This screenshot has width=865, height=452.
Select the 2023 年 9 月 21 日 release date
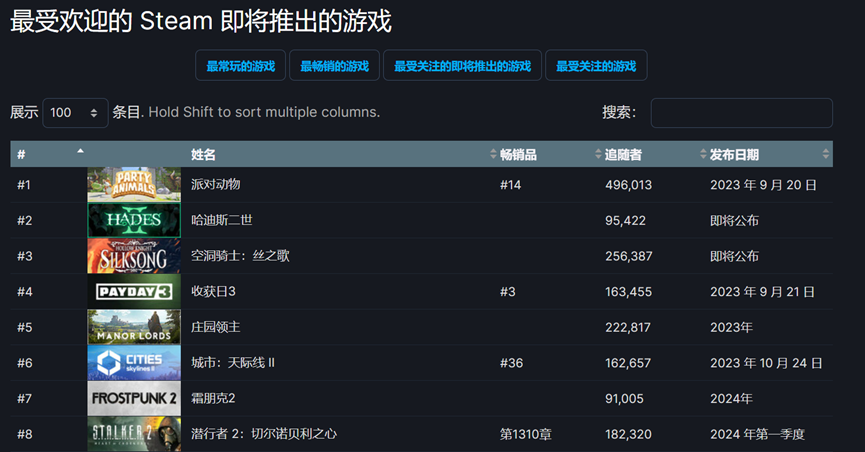pyautogui.click(x=762, y=292)
